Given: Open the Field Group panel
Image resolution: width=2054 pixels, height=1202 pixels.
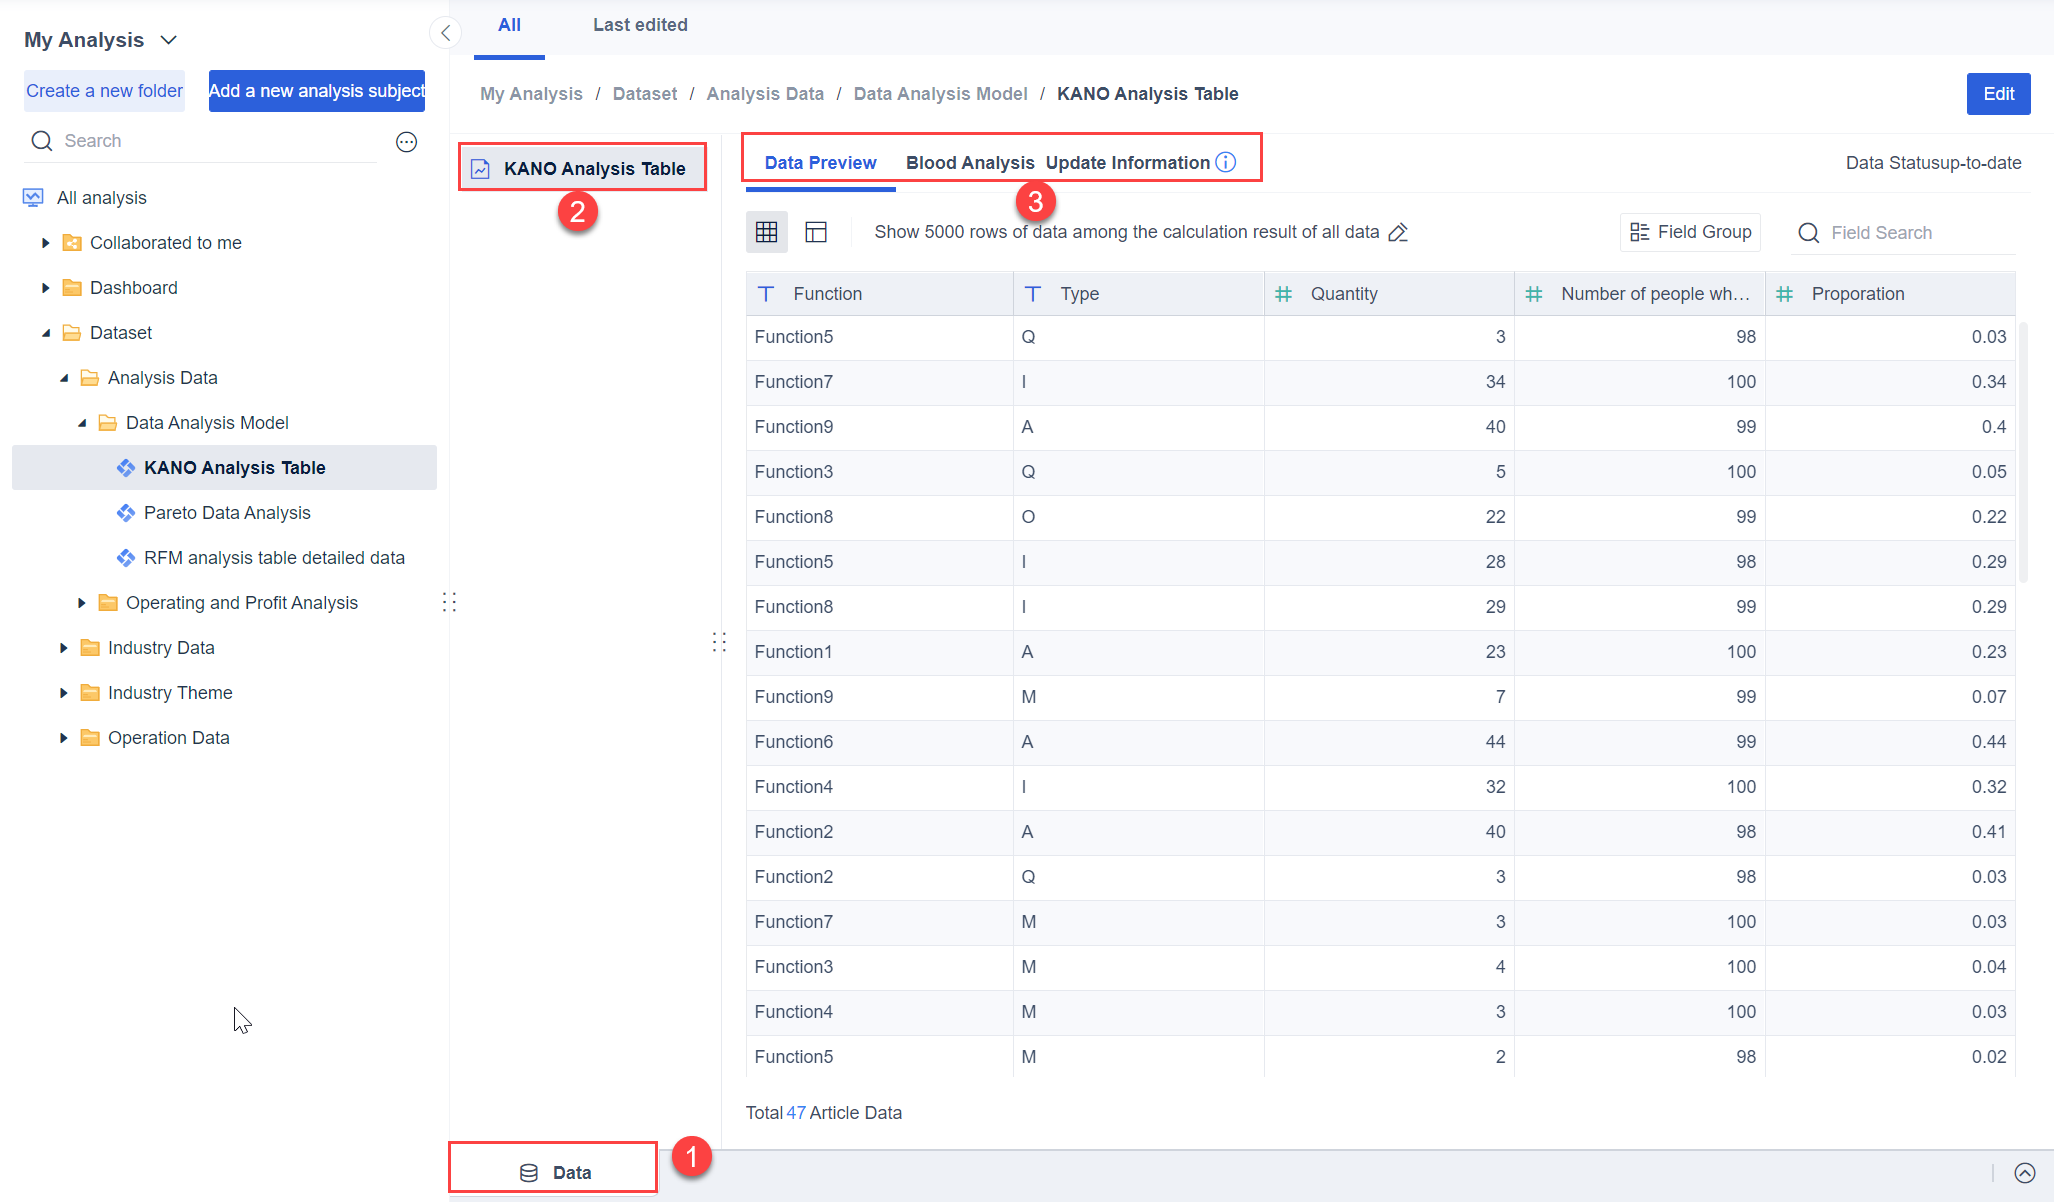Looking at the screenshot, I should [x=1690, y=232].
